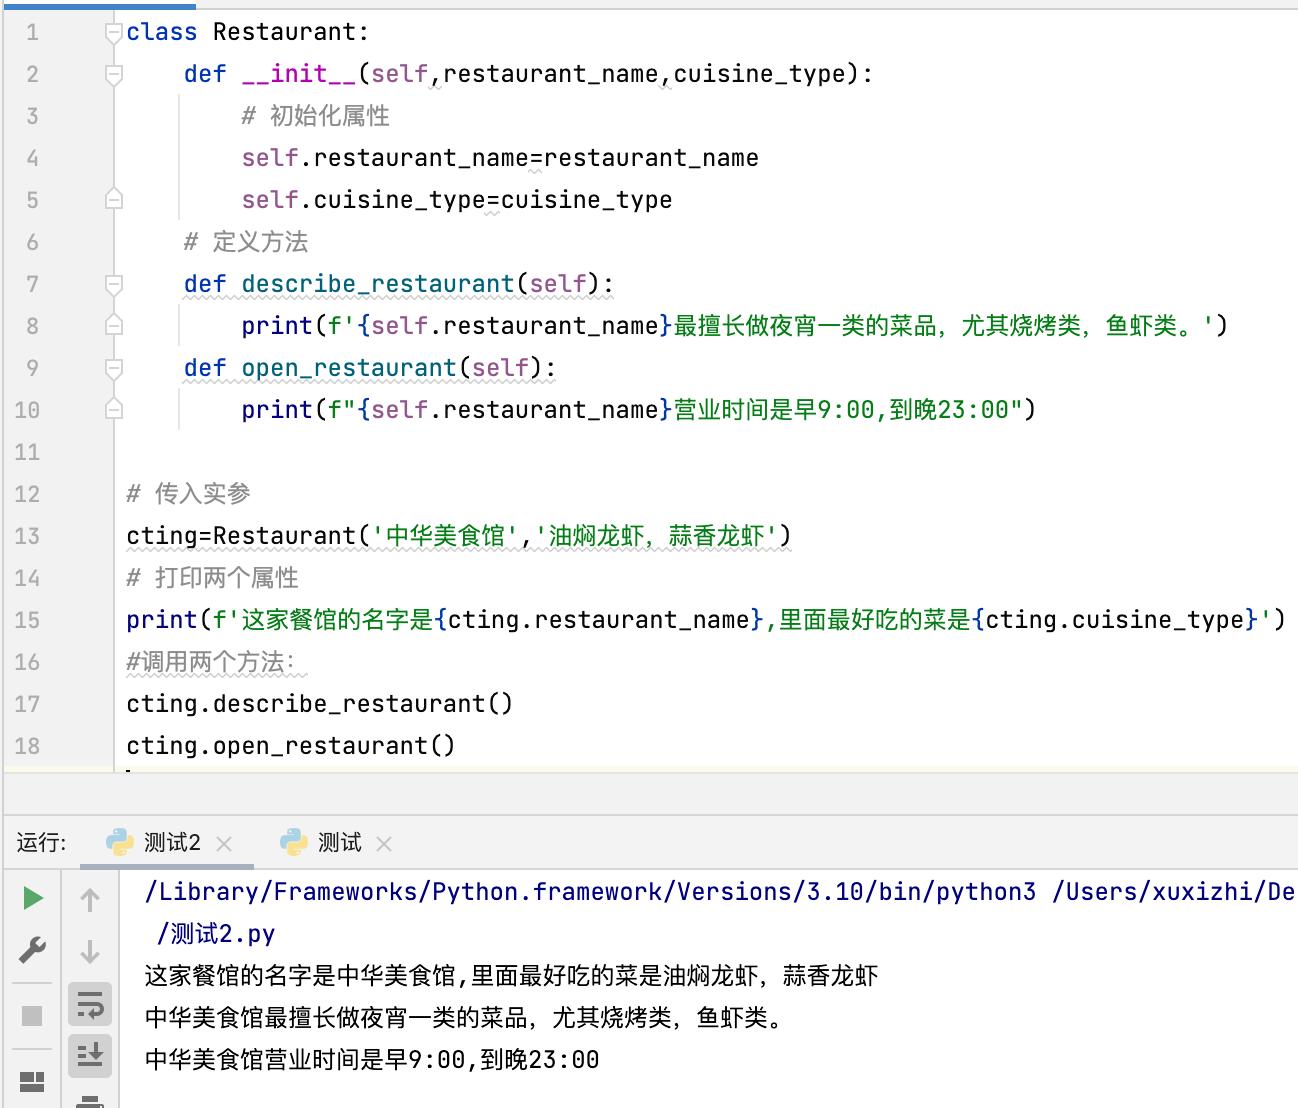Click the Python icon on 测试 tab
1298x1108 pixels.
[291, 843]
